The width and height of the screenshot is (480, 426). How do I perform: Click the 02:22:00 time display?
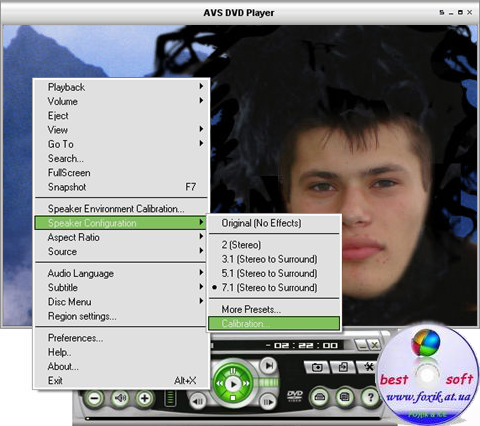pos(302,345)
